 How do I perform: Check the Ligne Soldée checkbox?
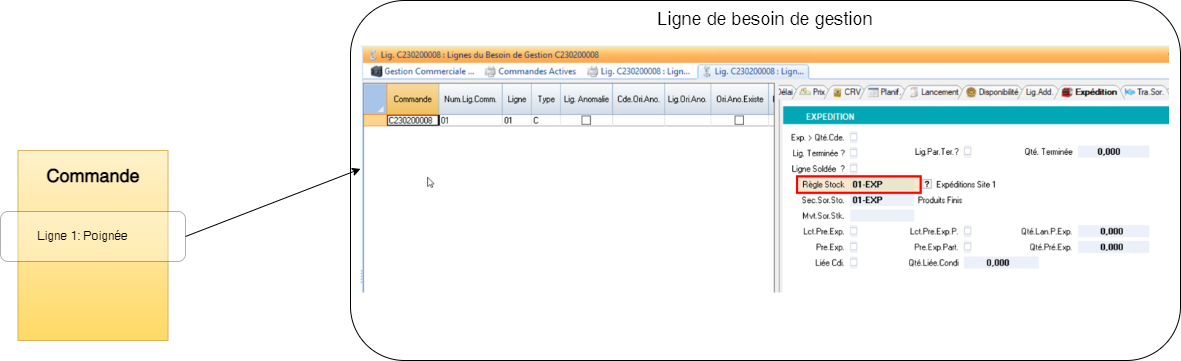tap(853, 168)
